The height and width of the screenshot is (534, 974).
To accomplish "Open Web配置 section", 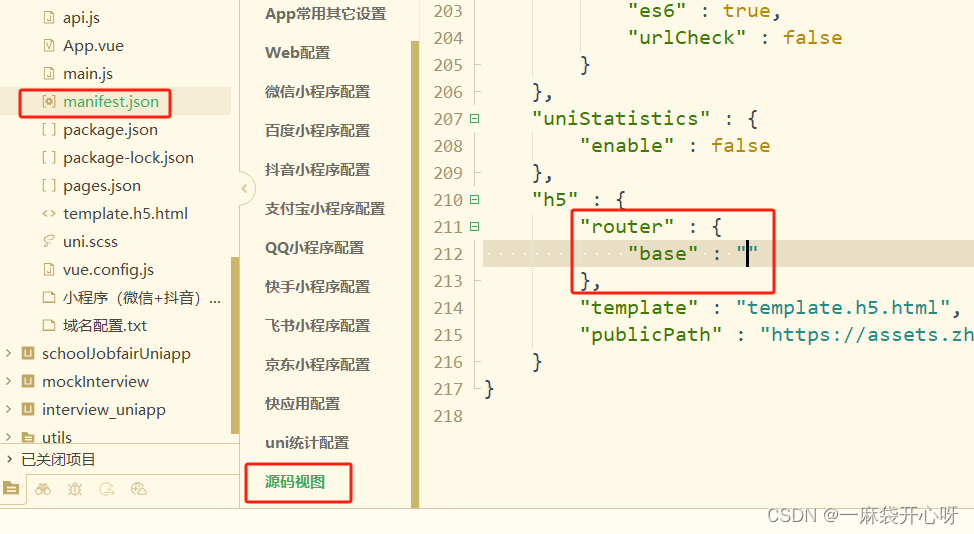I will pos(298,53).
